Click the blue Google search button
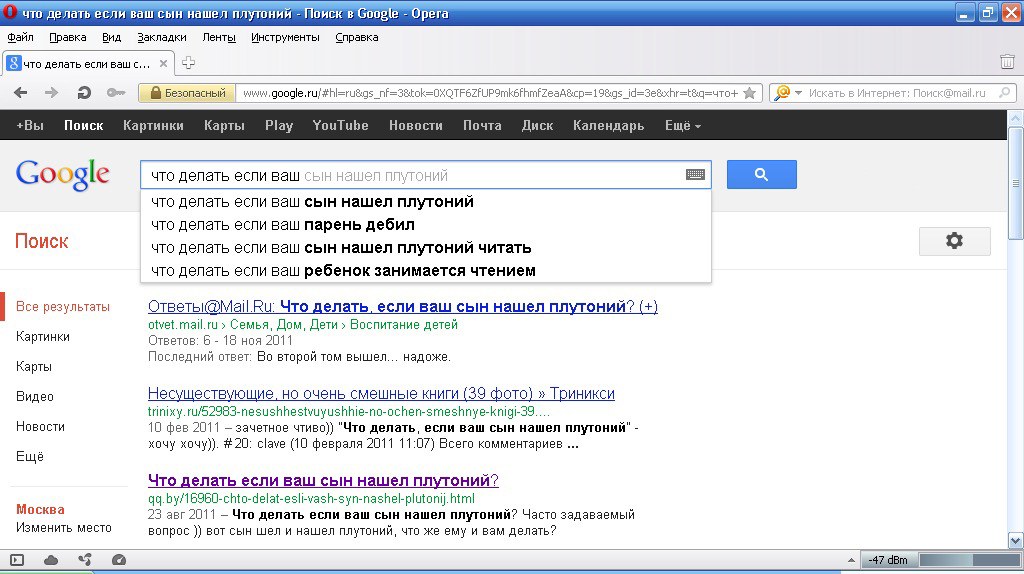The height and width of the screenshot is (574, 1024). (761, 174)
